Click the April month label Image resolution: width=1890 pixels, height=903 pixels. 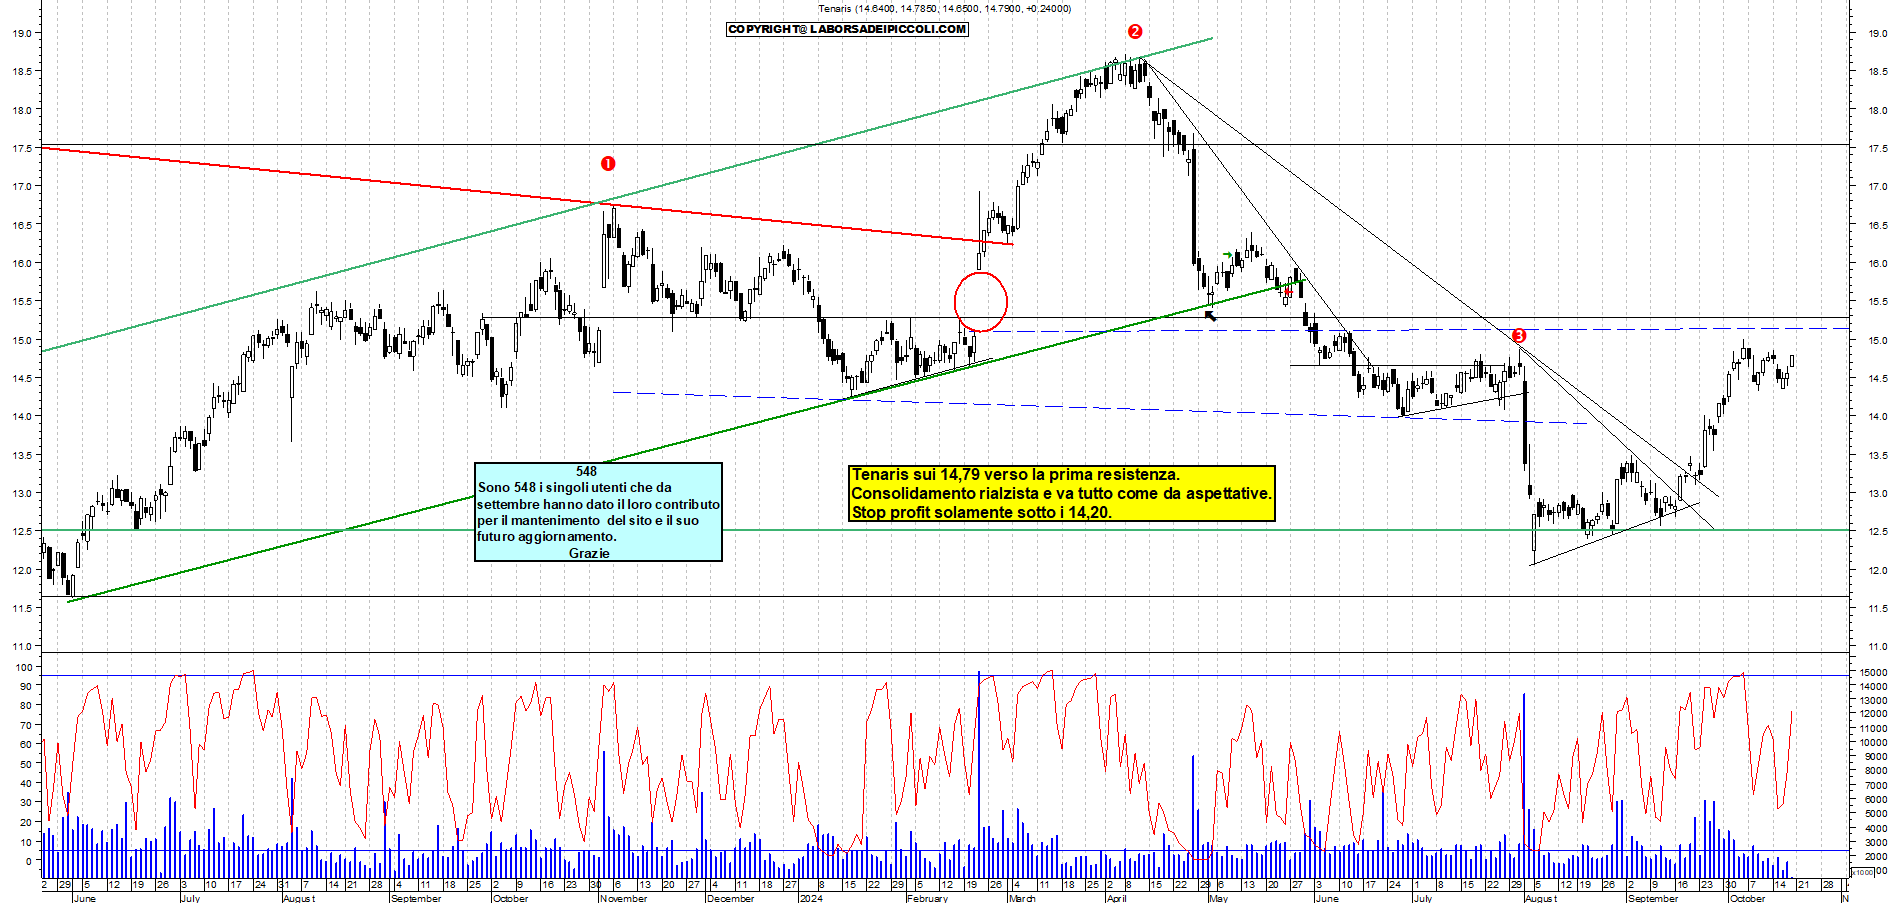(1116, 898)
